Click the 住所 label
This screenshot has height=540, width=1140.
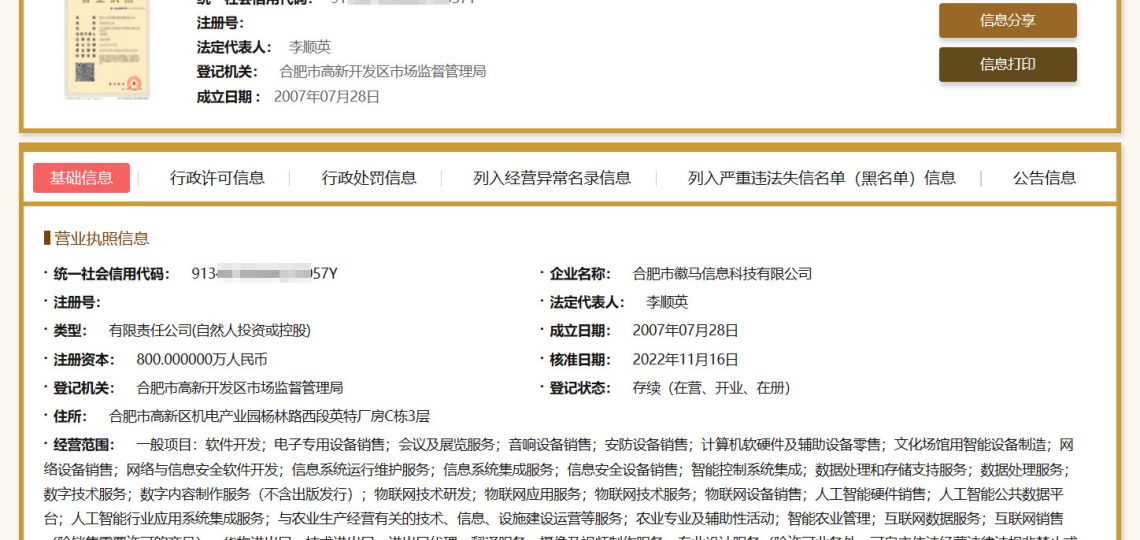coord(70,416)
